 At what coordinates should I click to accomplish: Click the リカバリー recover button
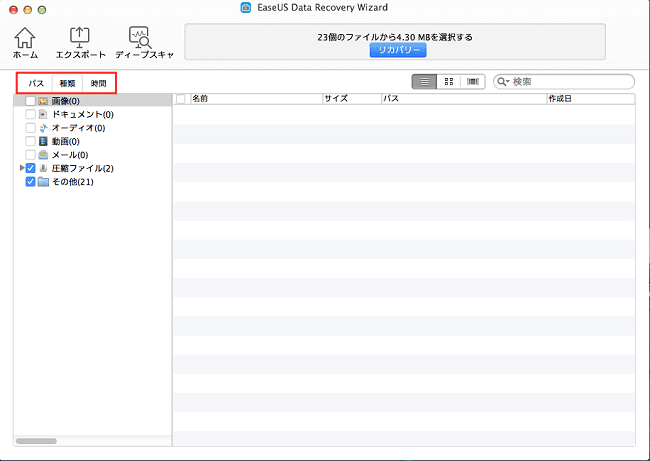pyautogui.click(x=398, y=50)
